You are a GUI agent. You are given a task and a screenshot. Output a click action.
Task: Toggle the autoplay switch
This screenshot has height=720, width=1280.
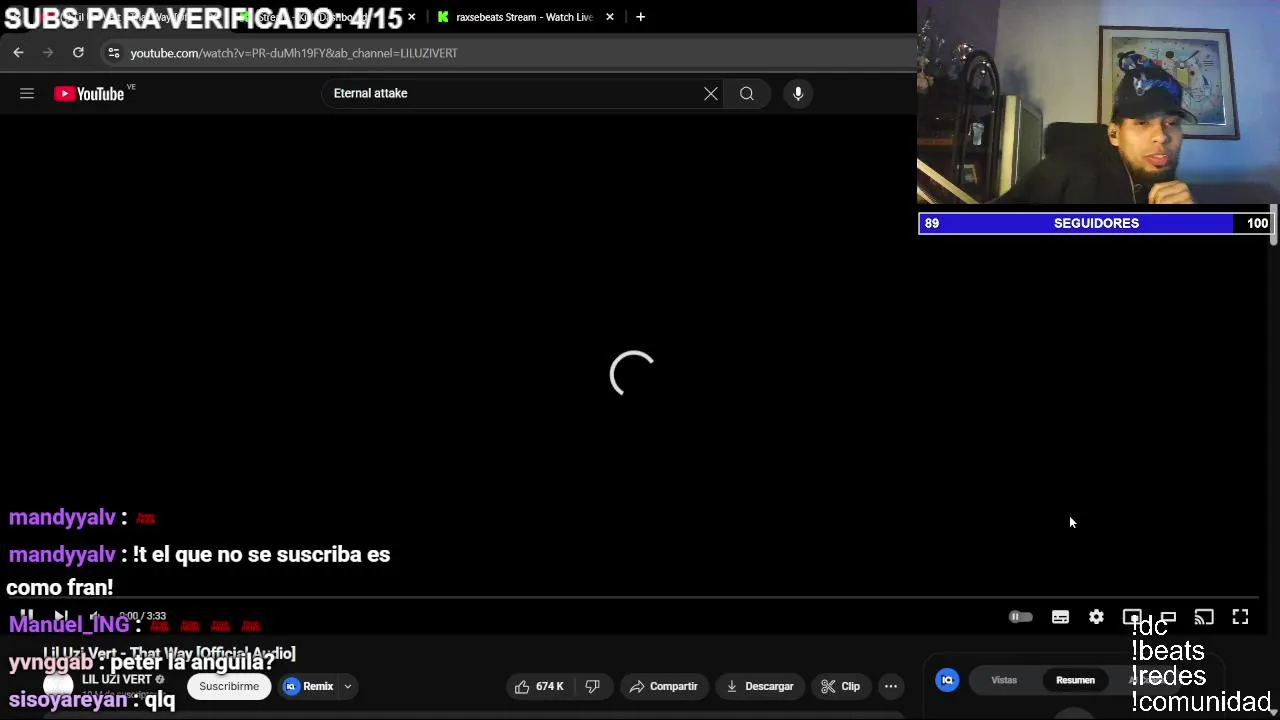click(1020, 617)
